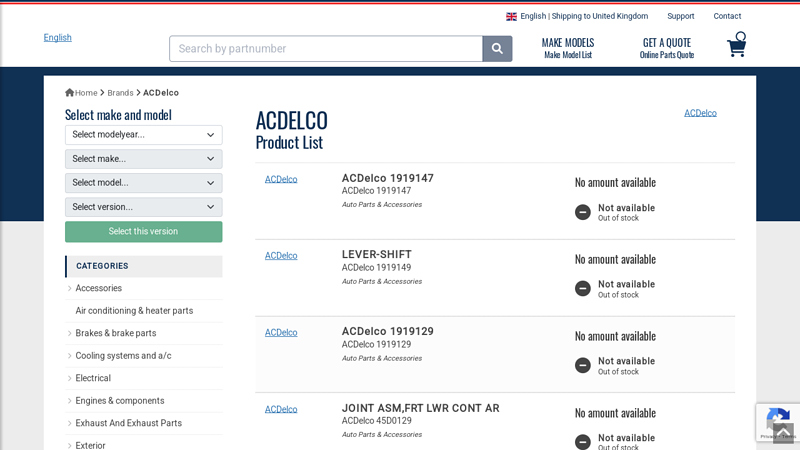Click the ACDelco breadcrumb text
800x450 pixels.
click(161, 93)
